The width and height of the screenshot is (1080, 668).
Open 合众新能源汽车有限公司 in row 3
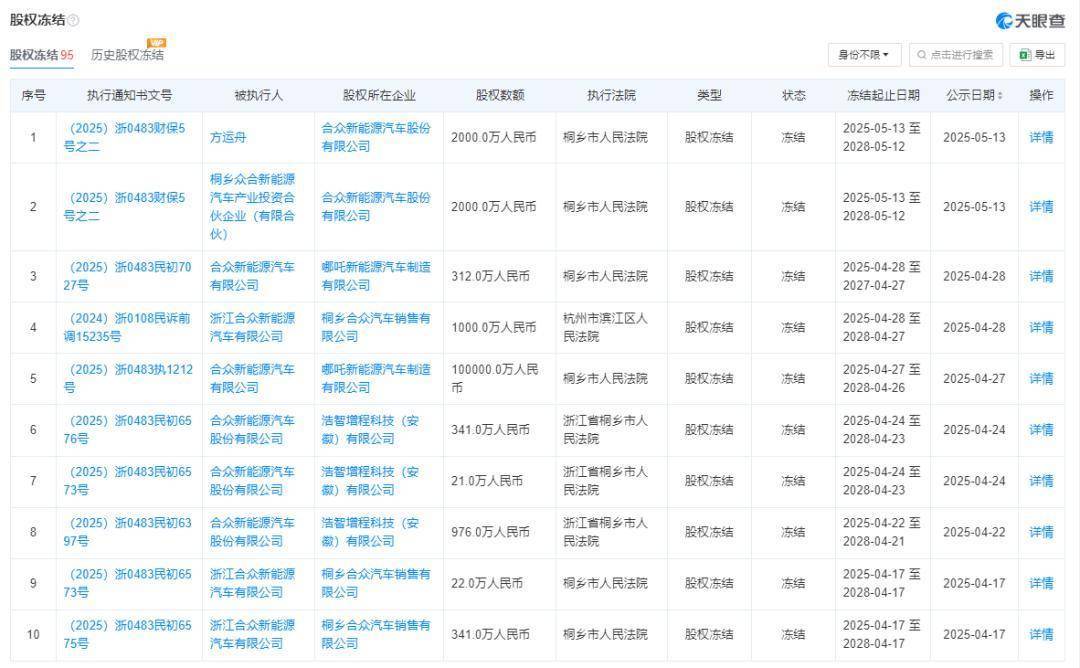tap(252, 276)
